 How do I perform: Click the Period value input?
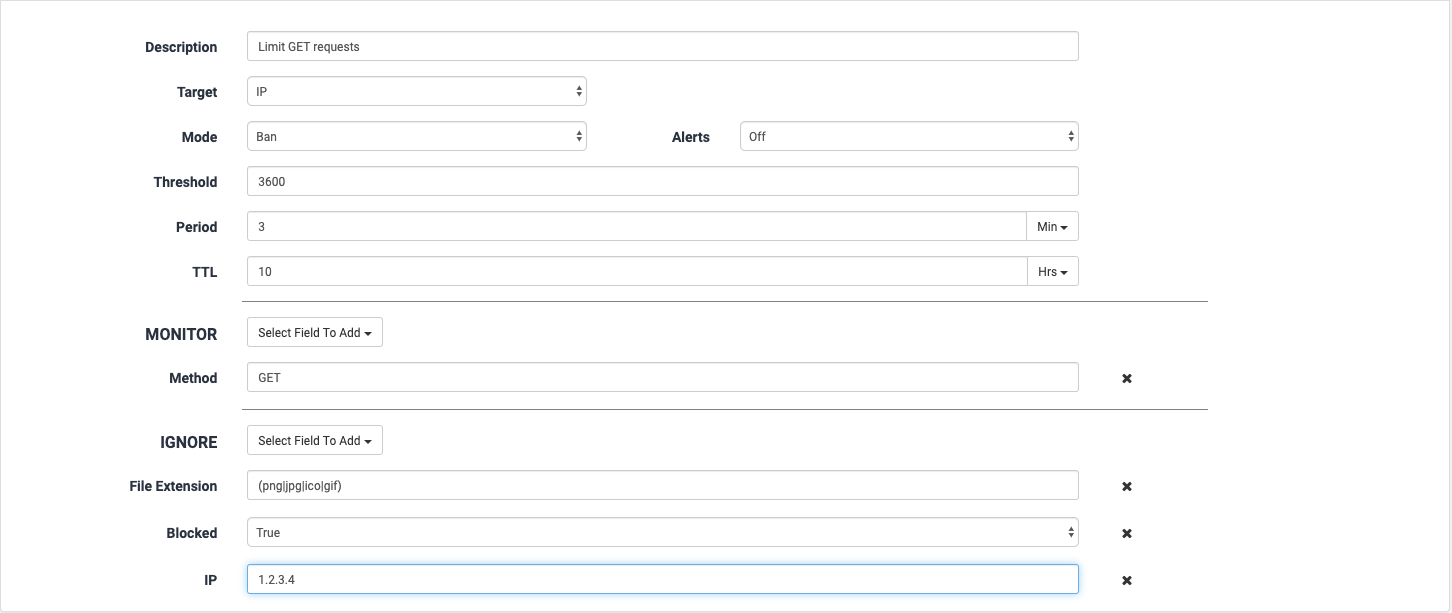[x=636, y=227]
